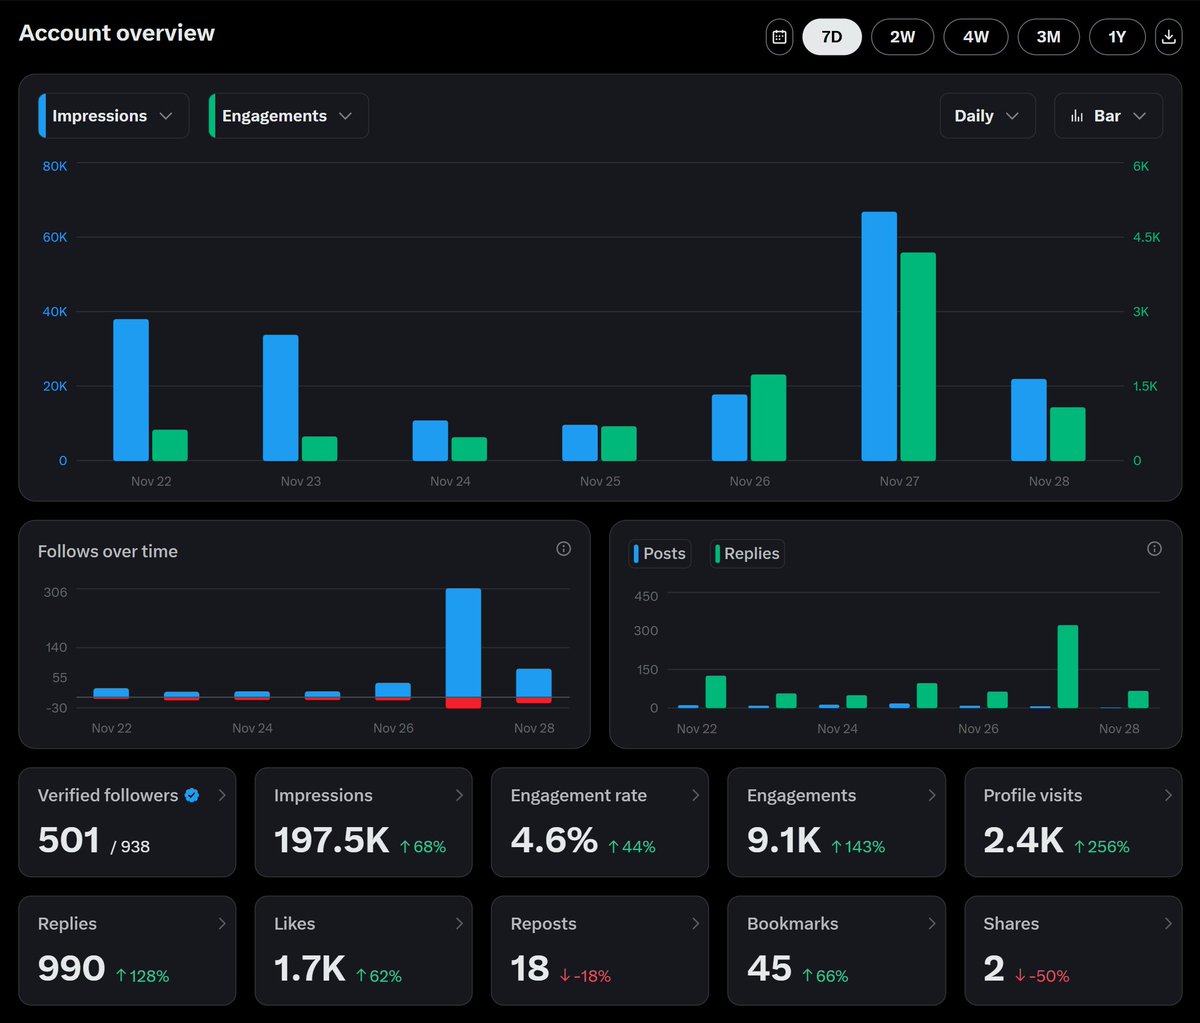
Task: Open Profile visits card chevron
Action: coord(1168,795)
